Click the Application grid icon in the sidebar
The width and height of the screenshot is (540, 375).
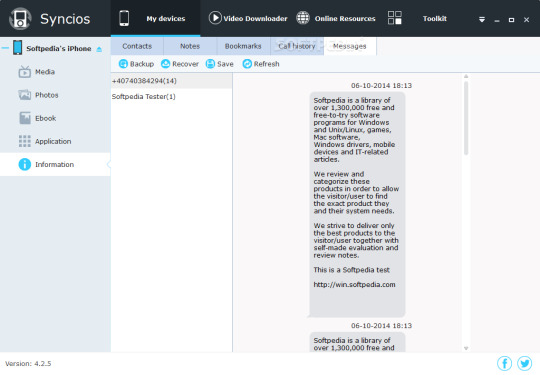click(24, 141)
